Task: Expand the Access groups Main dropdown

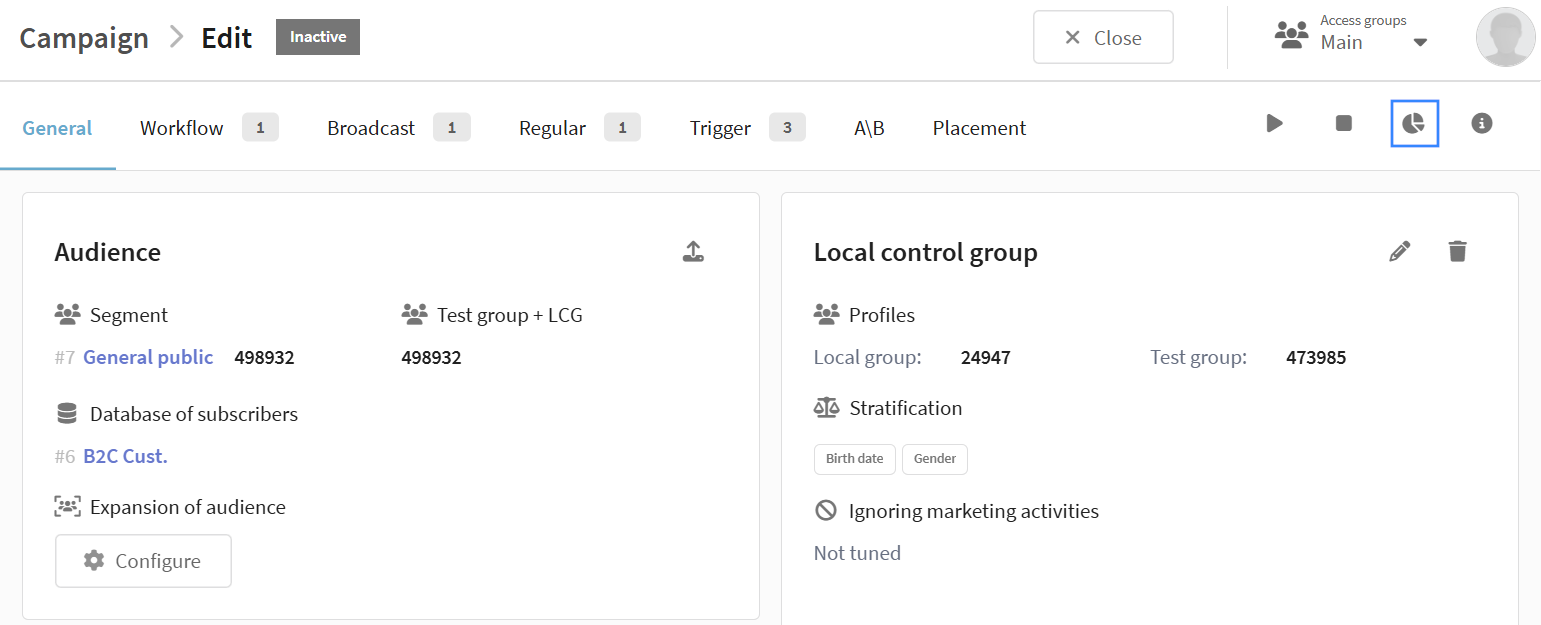Action: (1419, 42)
